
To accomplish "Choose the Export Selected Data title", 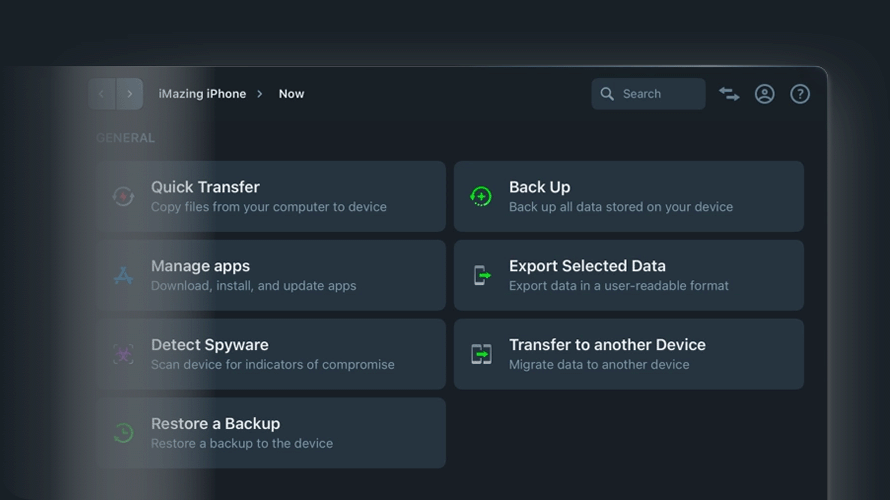I will (587, 266).
